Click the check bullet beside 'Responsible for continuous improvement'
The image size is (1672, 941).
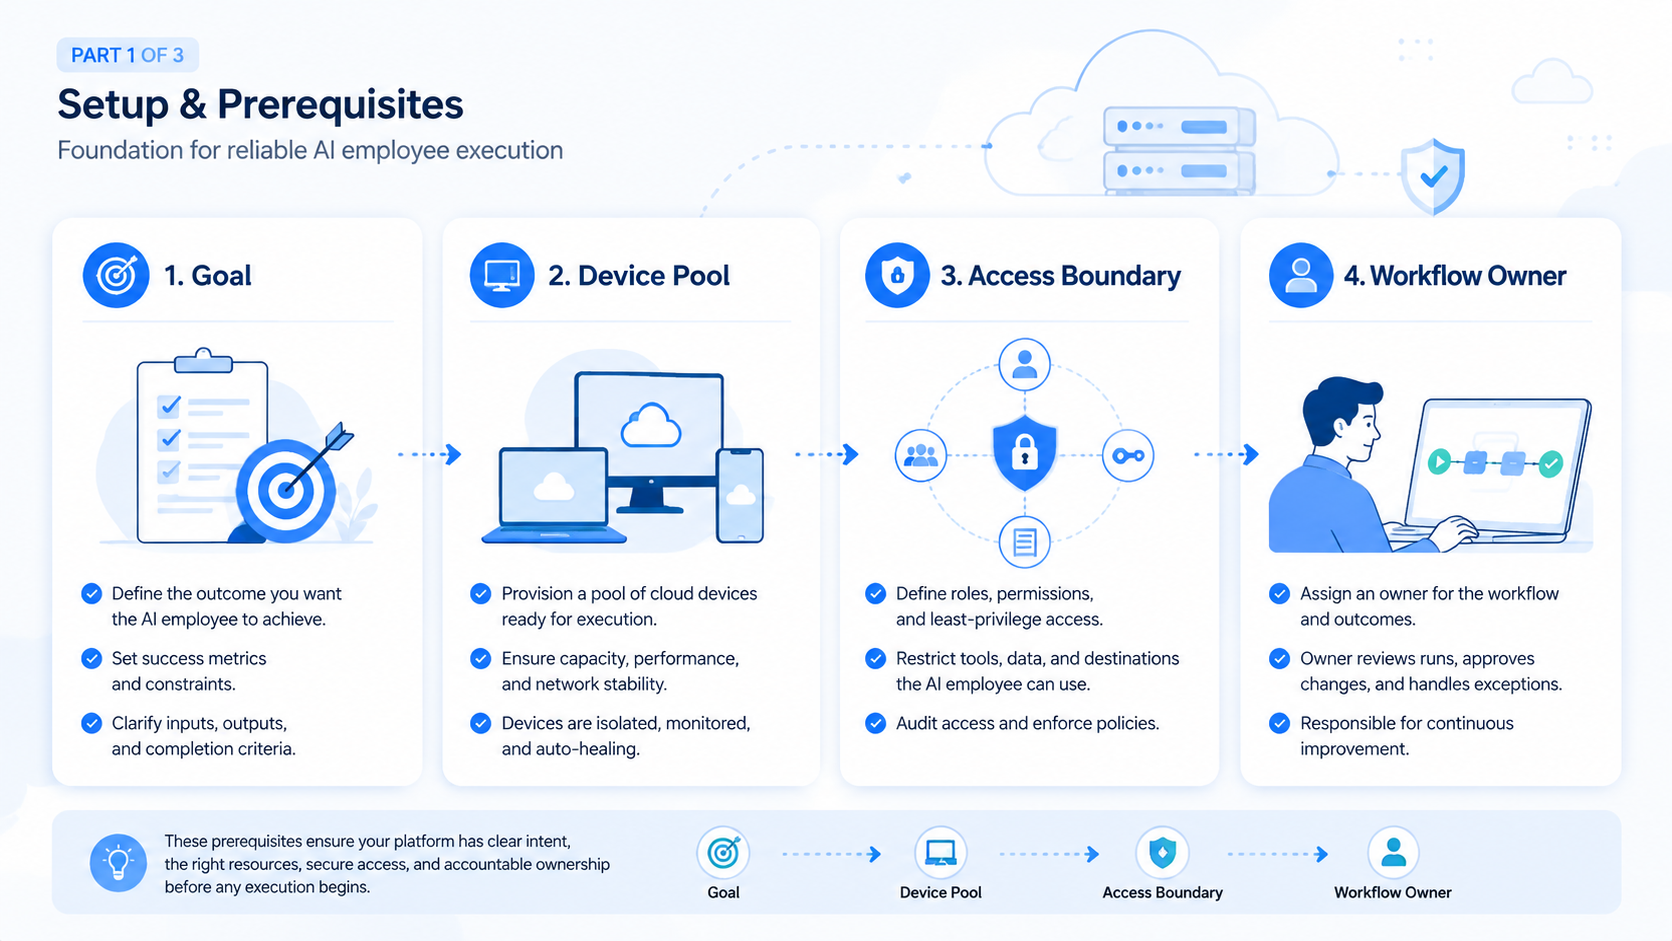click(1279, 723)
